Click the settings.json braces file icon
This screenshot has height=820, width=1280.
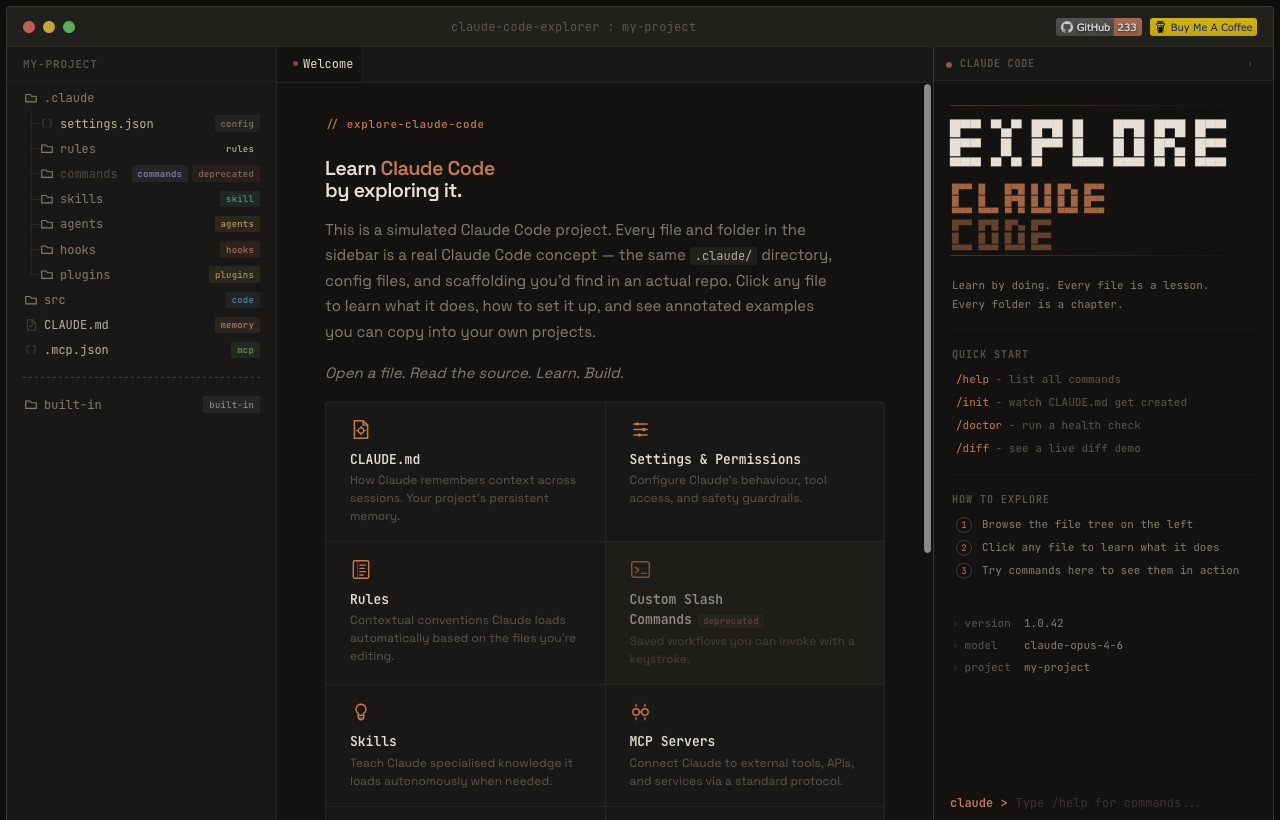coord(46,123)
